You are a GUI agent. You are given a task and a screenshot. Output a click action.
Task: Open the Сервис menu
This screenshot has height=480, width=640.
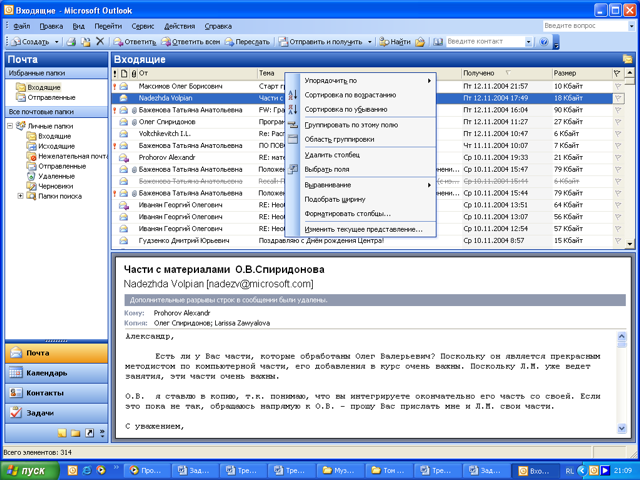click(143, 26)
